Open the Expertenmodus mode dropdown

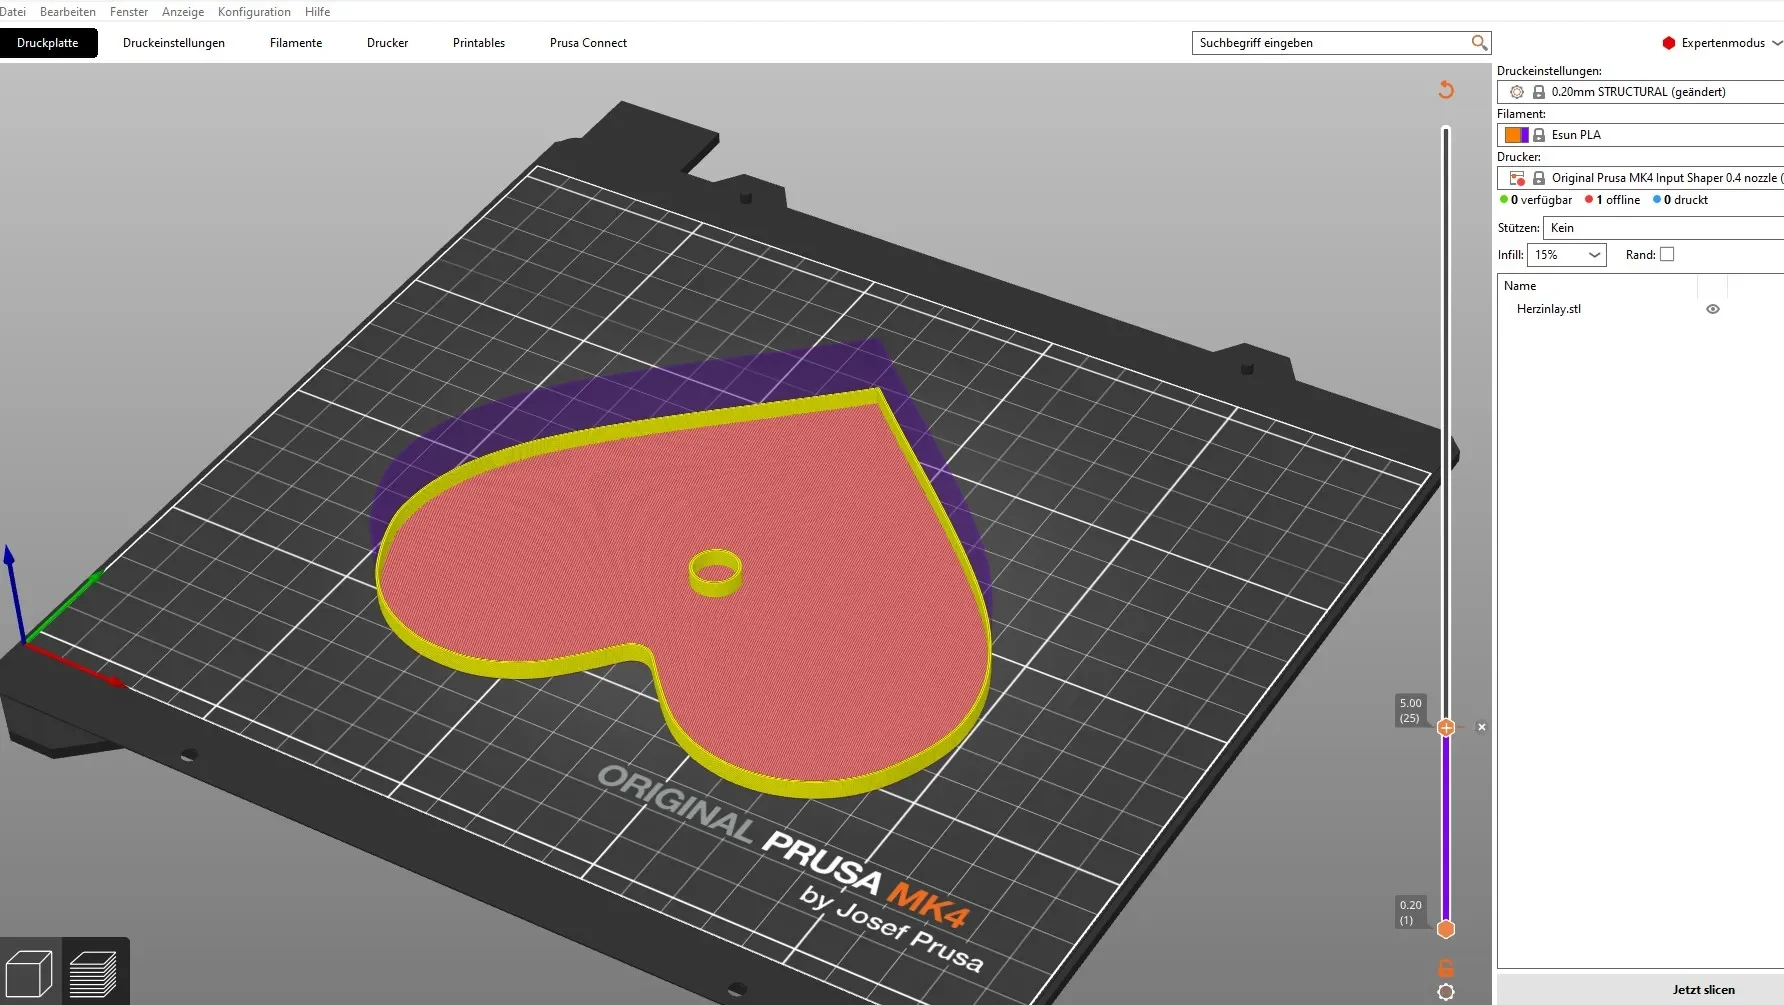click(1722, 43)
